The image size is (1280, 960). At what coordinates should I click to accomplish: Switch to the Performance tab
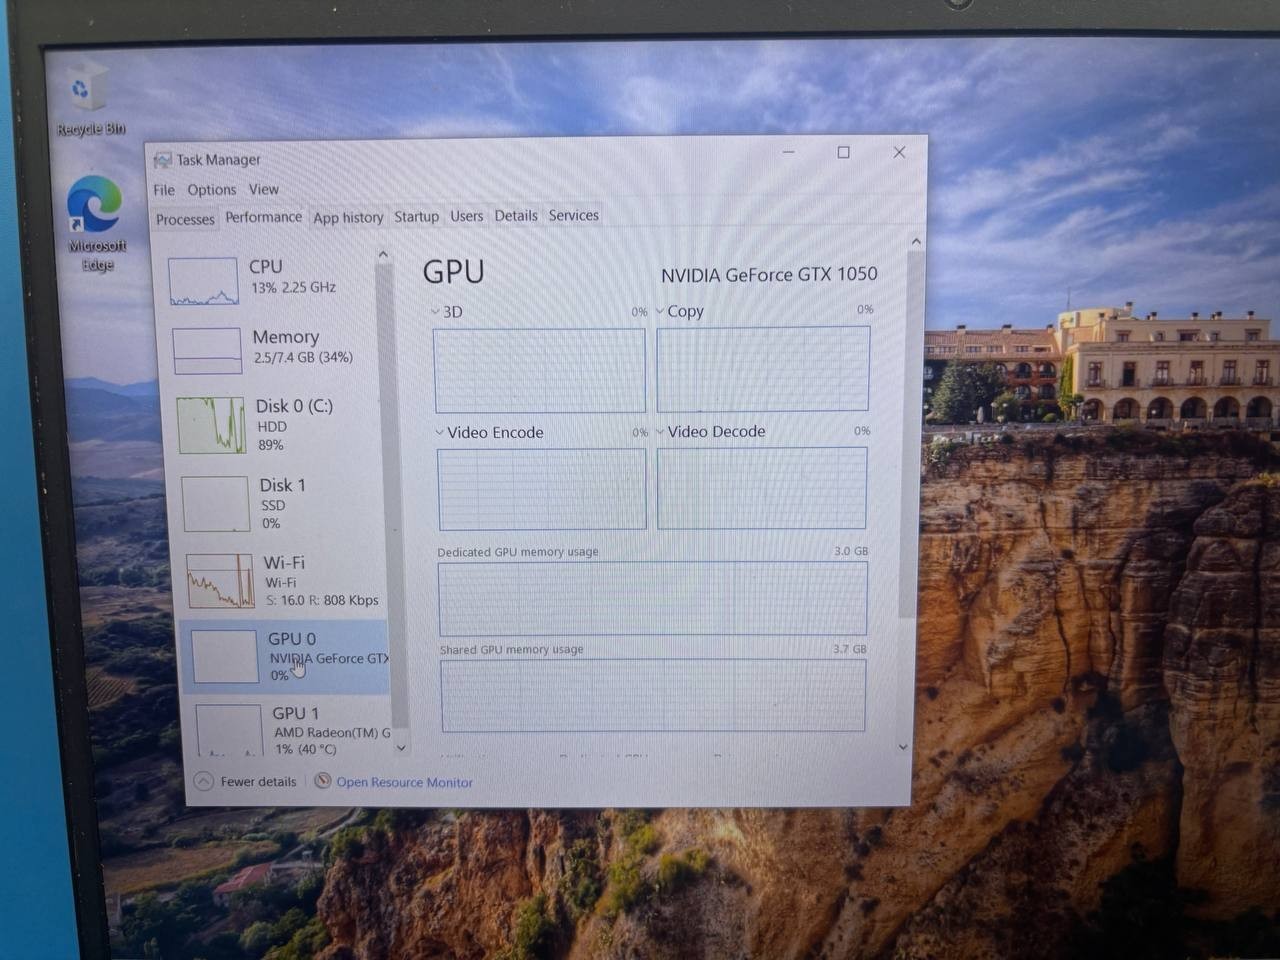pyautogui.click(x=263, y=217)
